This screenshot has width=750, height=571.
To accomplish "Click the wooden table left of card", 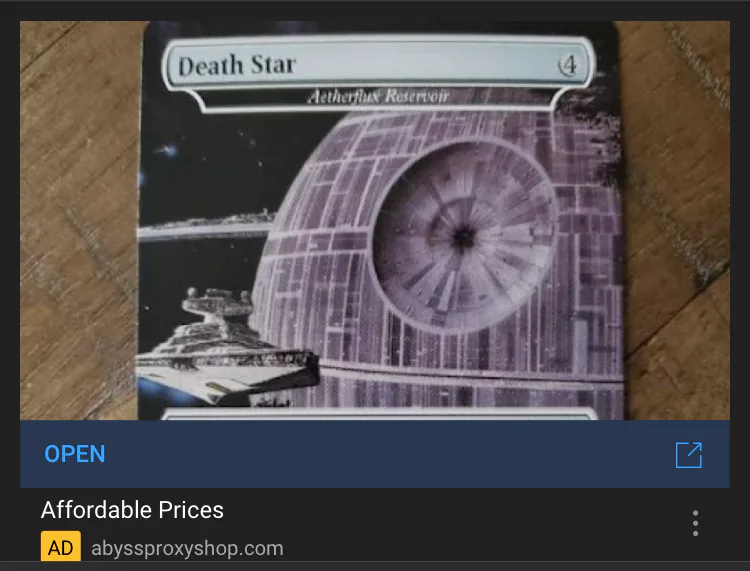I will [79, 220].
